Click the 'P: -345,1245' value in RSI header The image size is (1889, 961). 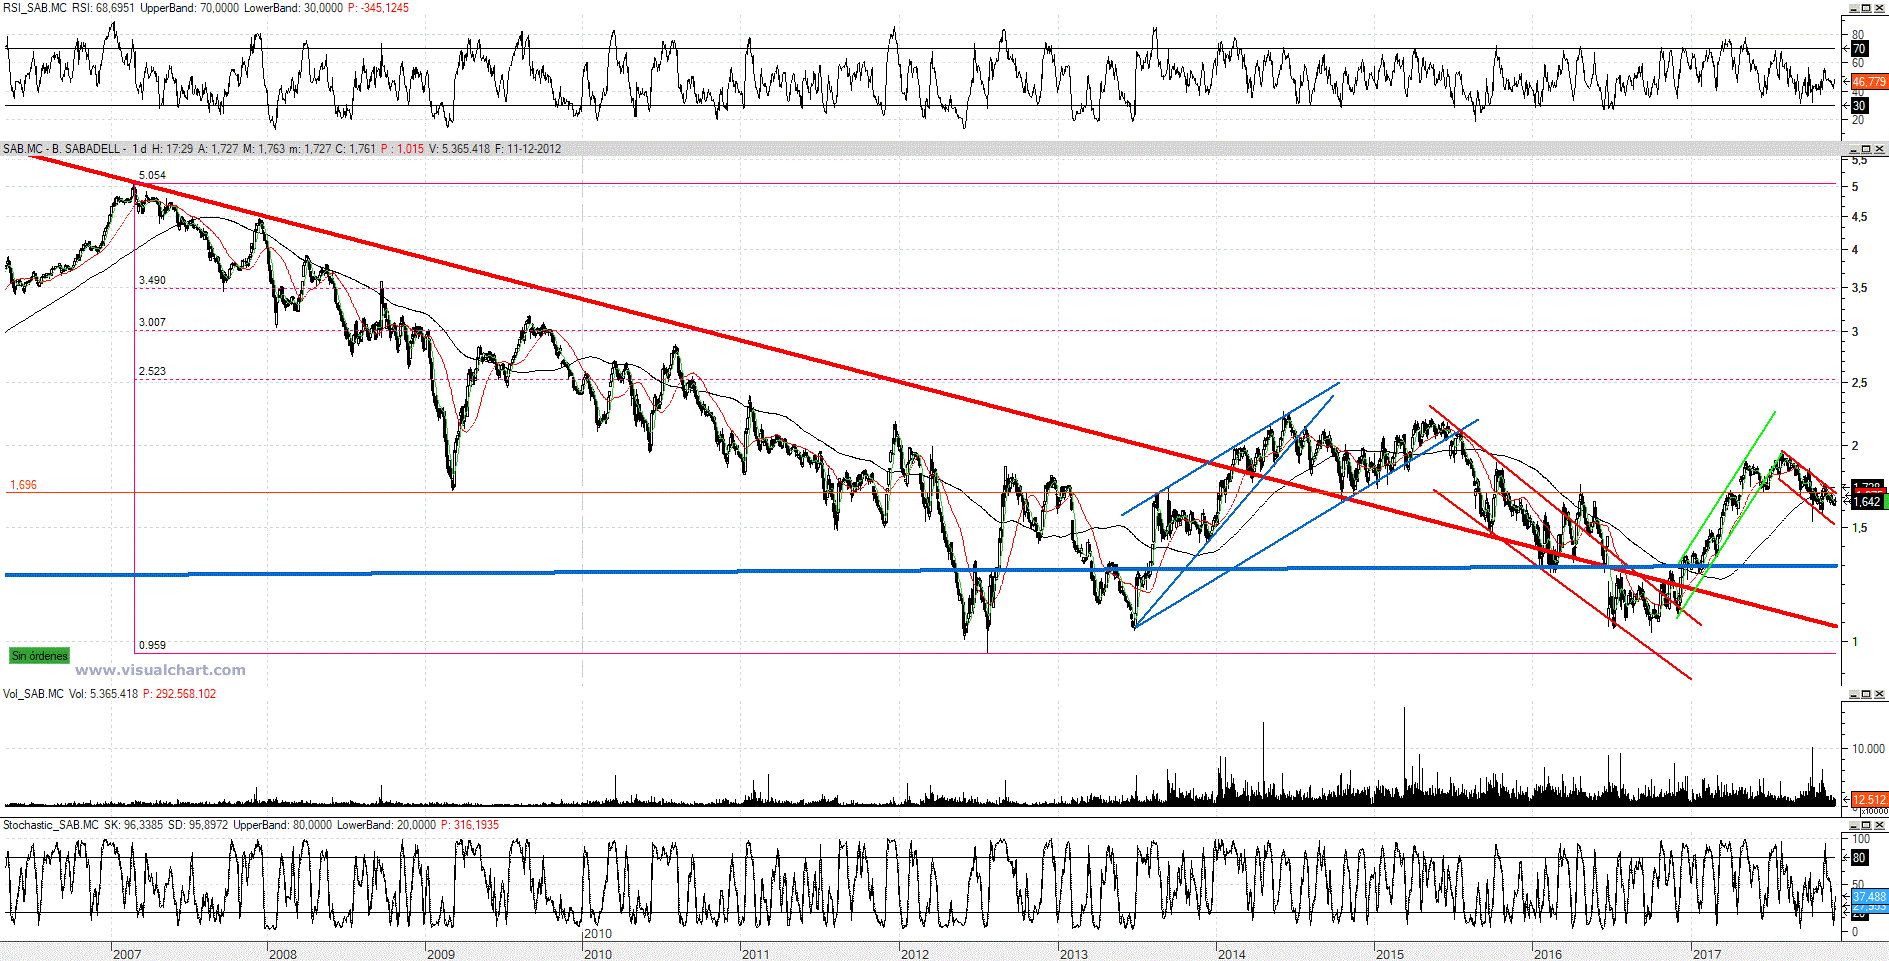pos(378,8)
